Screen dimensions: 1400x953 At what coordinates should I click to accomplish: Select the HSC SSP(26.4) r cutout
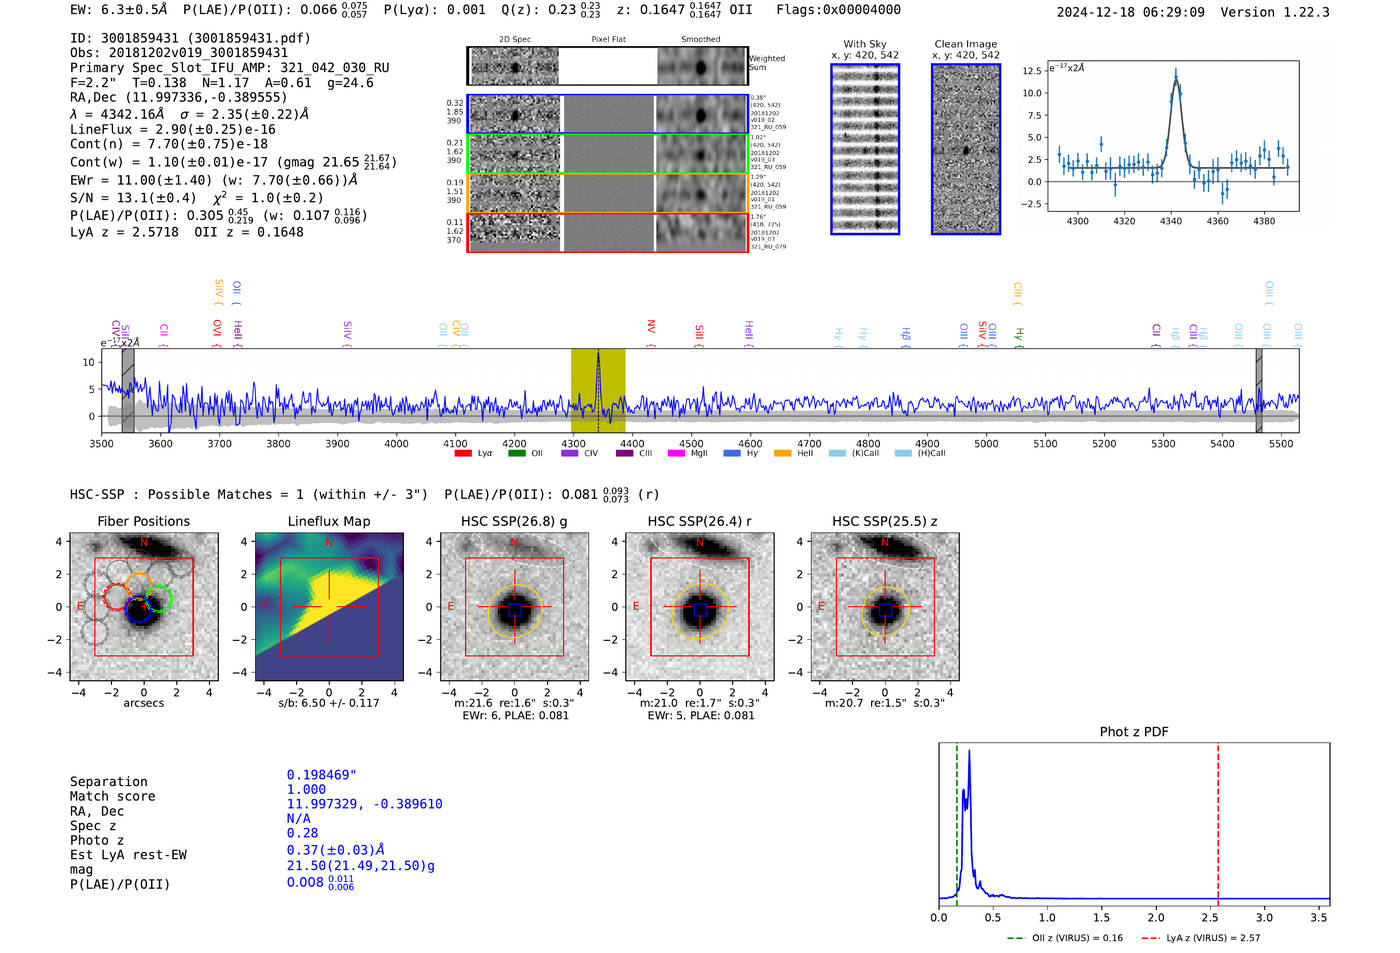pyautogui.click(x=700, y=607)
